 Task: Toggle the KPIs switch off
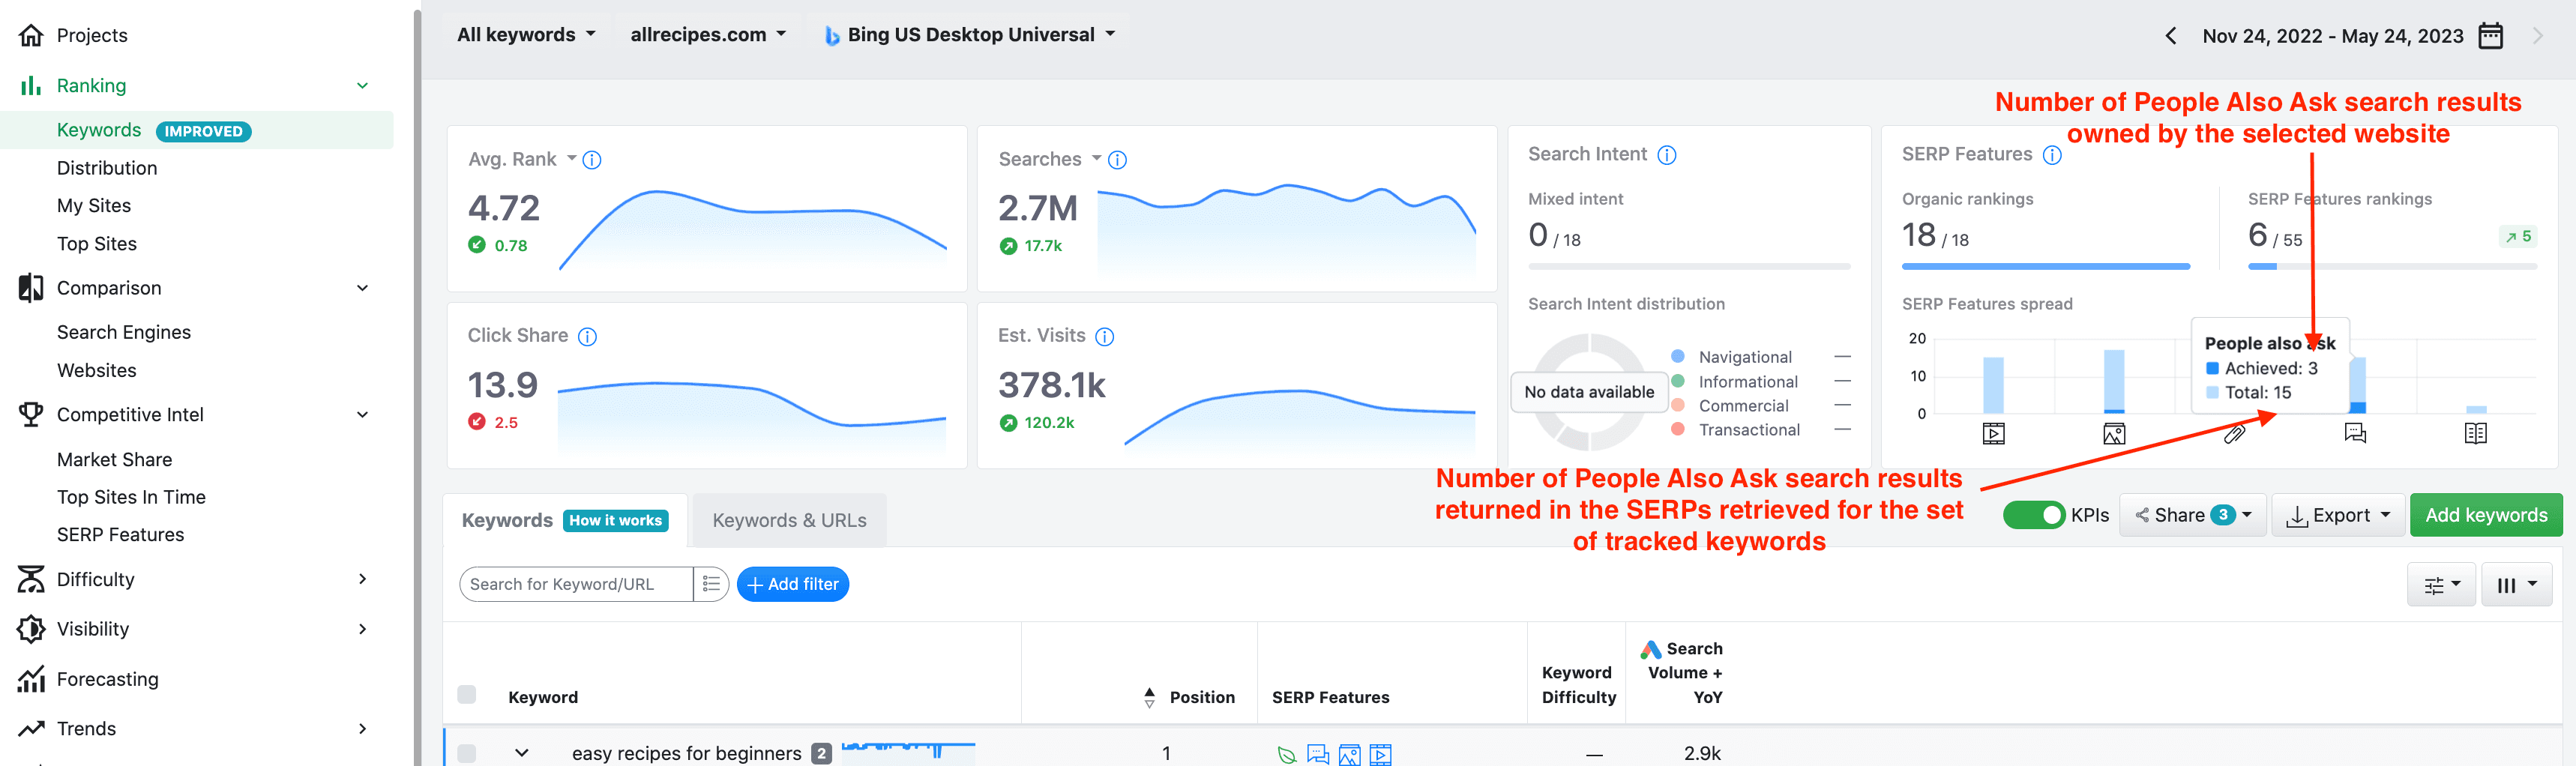point(2033,515)
